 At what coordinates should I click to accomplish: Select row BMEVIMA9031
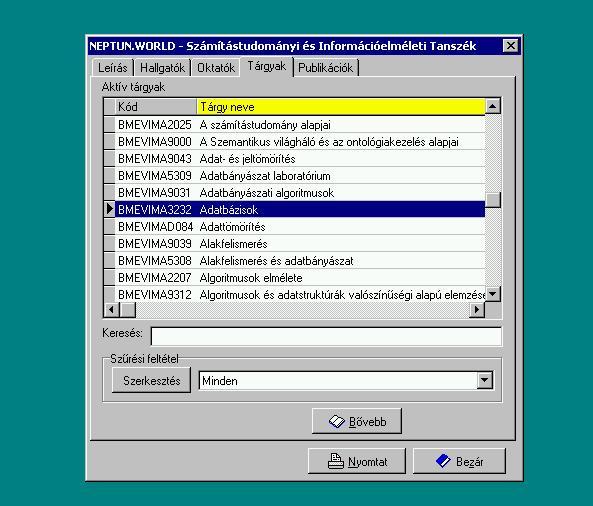pyautogui.click(x=294, y=192)
